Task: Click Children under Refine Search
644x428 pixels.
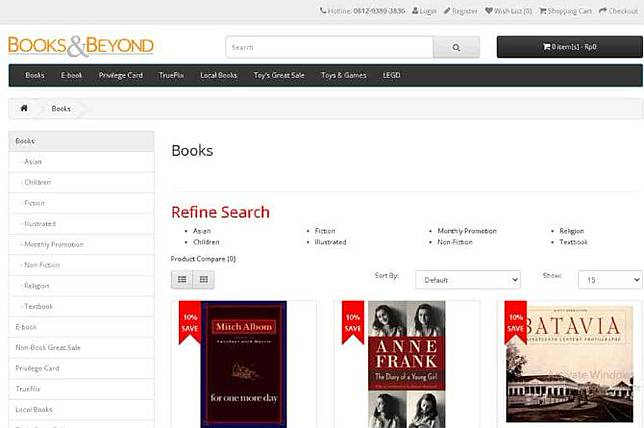Action: pos(206,242)
